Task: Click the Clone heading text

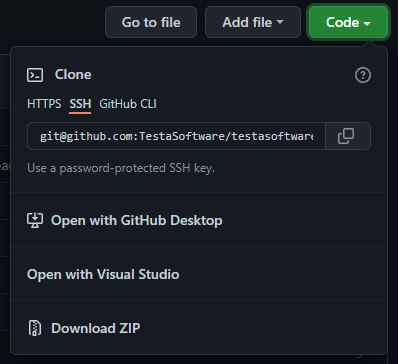Action: point(73,75)
